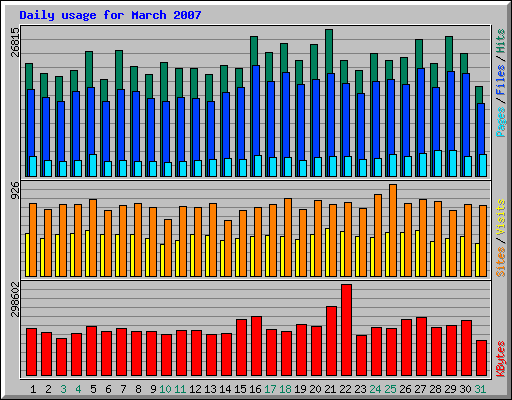This screenshot has height=400, width=512.
Task: Select day label 14 on the x-axis
Action: pos(225,389)
